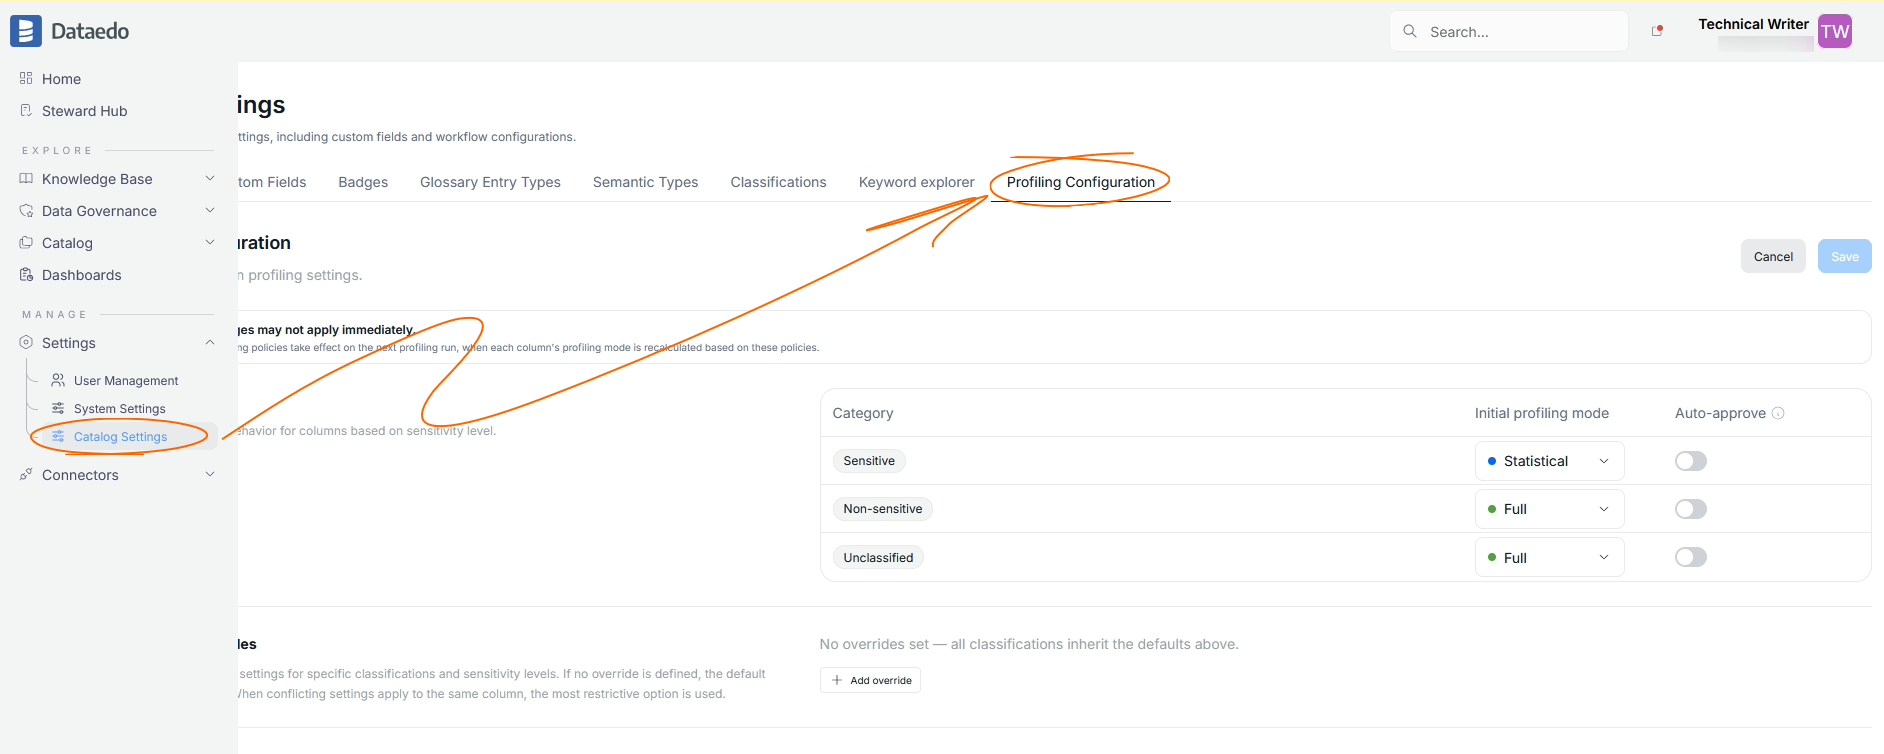Open Unclassified profiling mode dropdown

pyautogui.click(x=1549, y=557)
